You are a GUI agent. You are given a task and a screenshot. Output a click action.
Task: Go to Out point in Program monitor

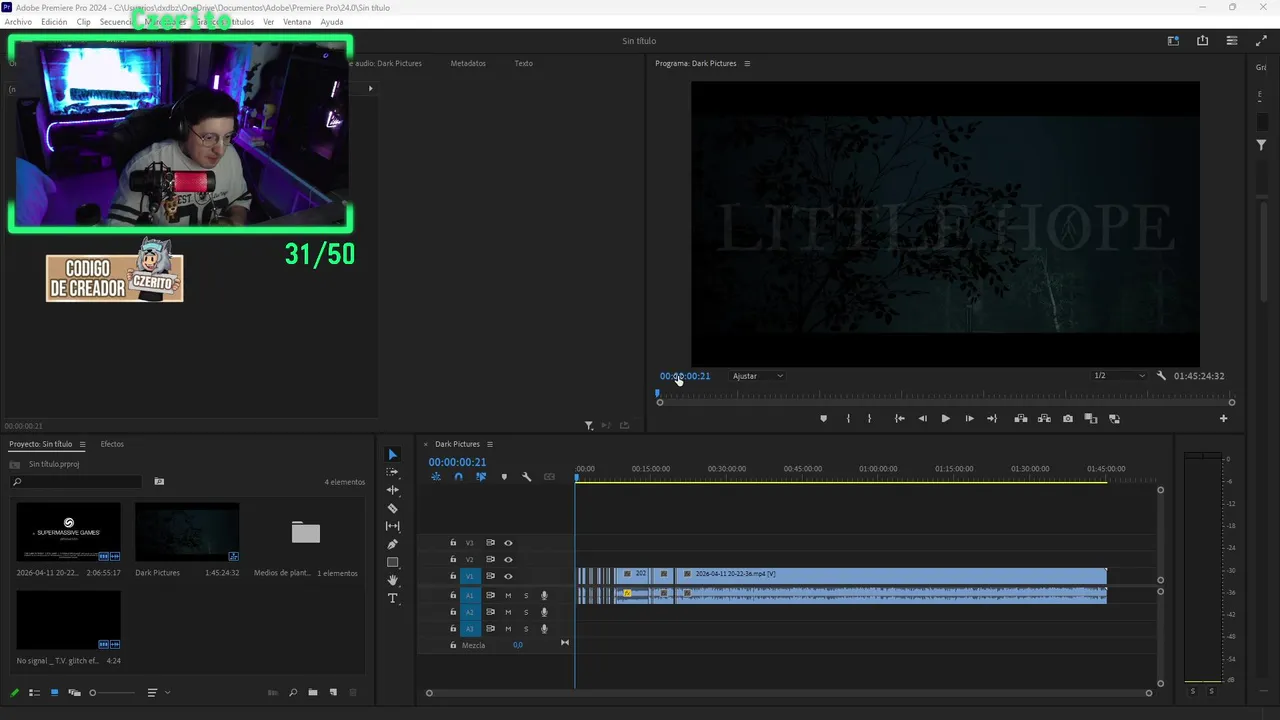tap(992, 419)
